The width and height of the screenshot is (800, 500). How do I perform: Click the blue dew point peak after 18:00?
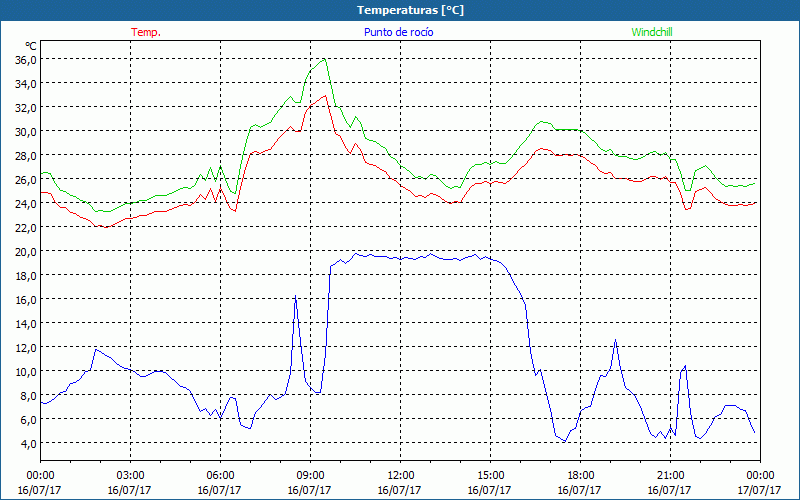616,340
